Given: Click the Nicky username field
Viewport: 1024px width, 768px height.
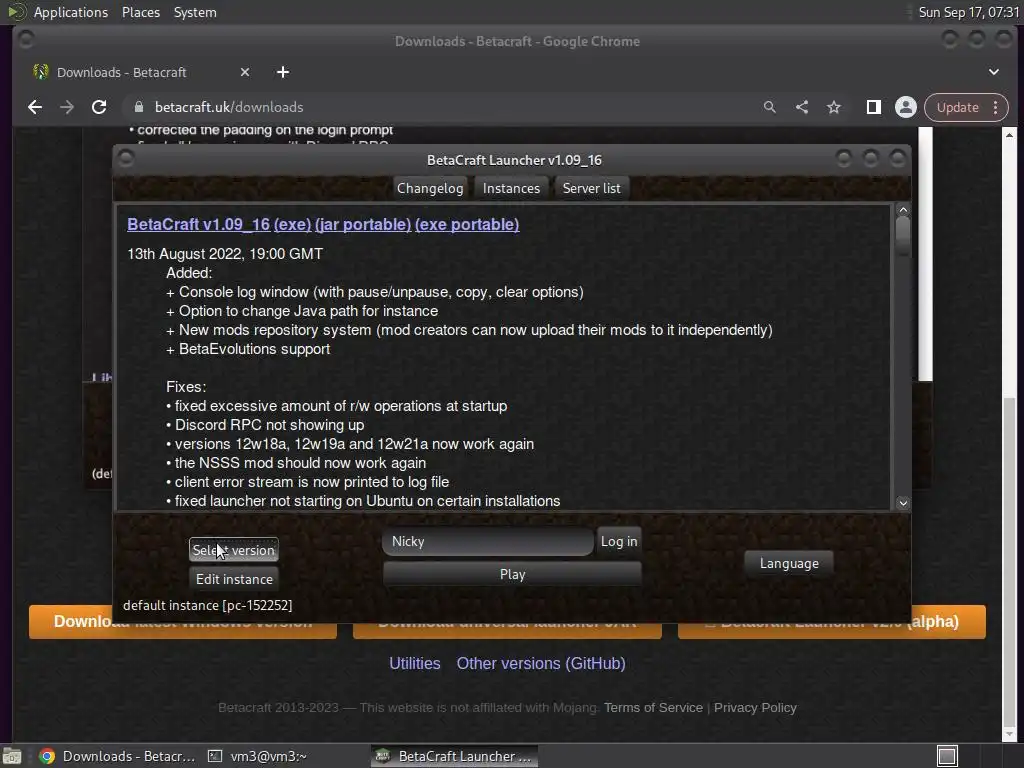Looking at the screenshot, I should click(488, 541).
